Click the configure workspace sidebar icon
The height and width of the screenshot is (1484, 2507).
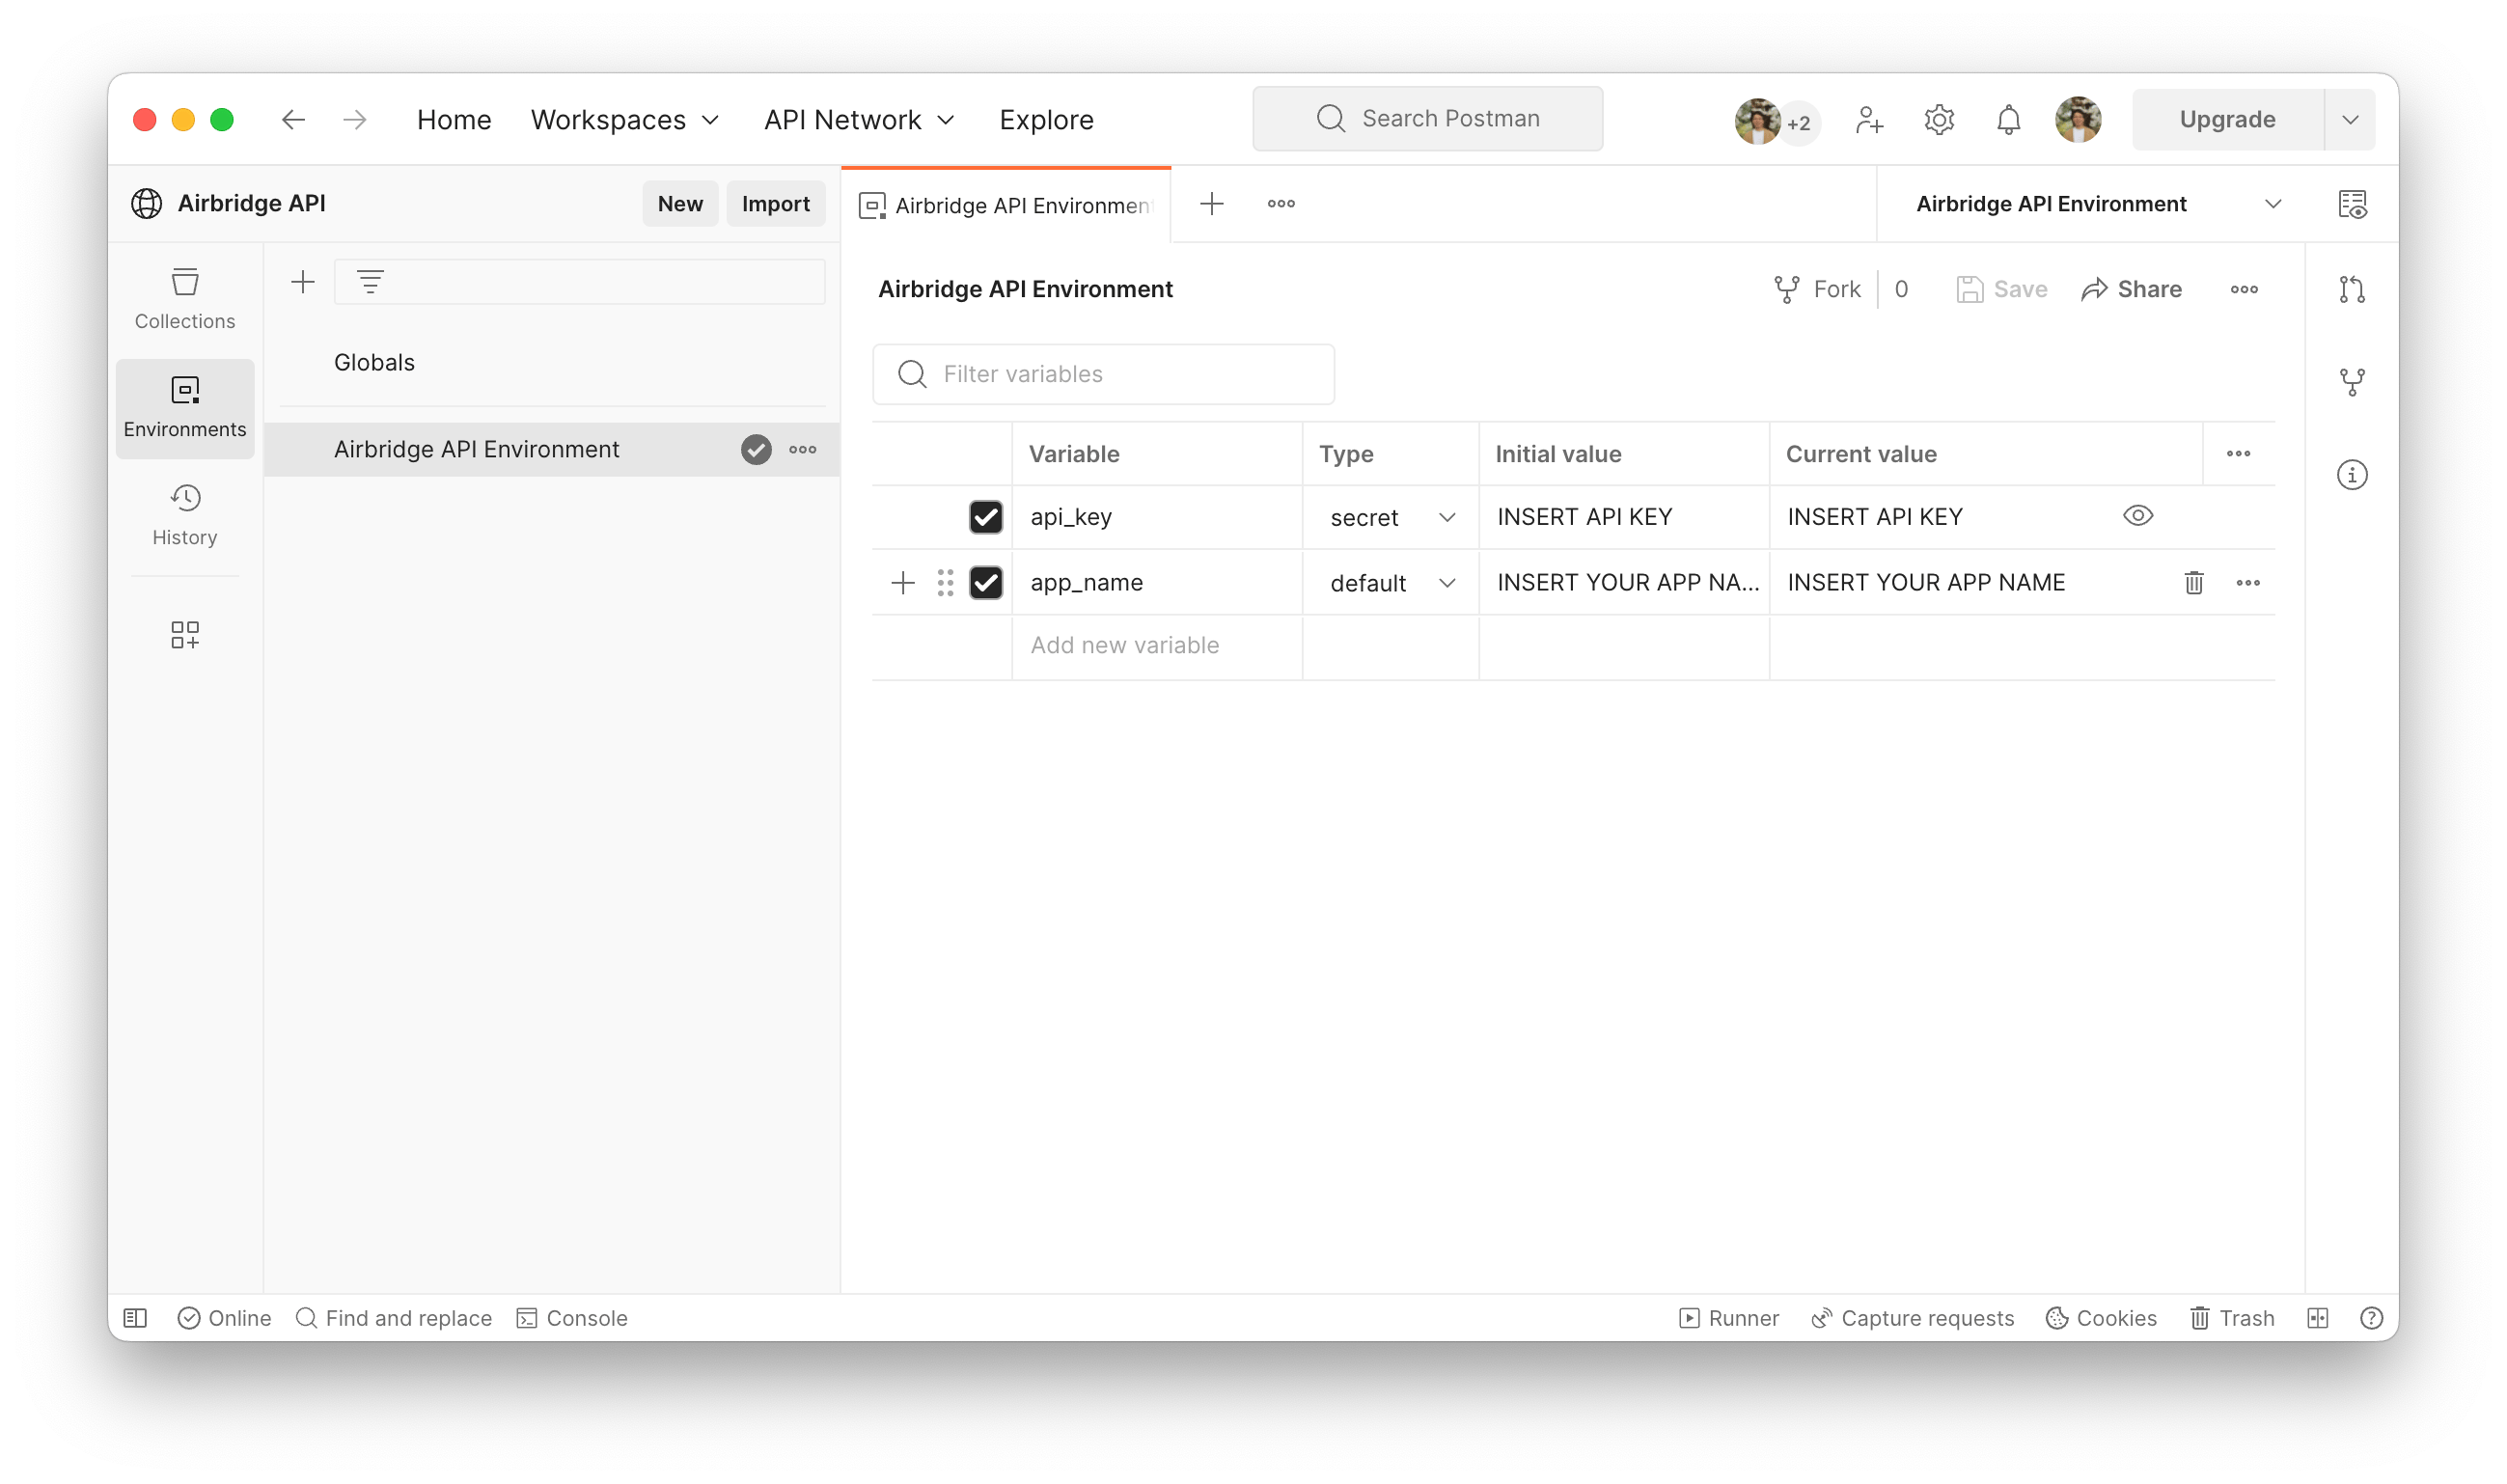pos(185,635)
